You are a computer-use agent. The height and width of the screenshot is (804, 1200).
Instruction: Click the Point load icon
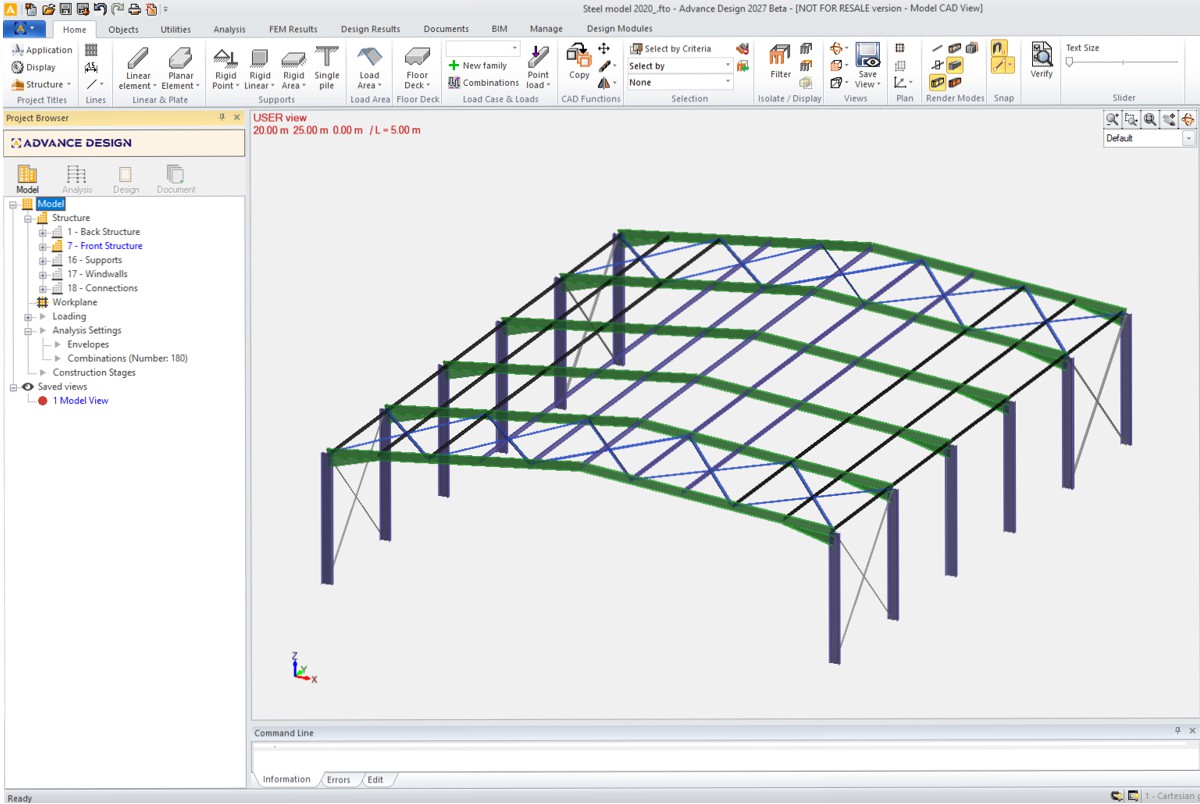pos(538,67)
